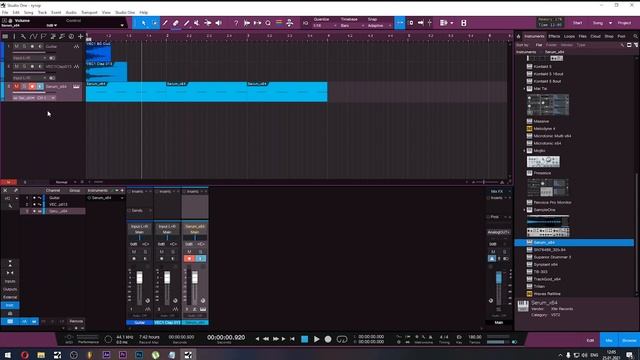Toggle record arm on Serum_x64 track
This screenshot has width=640, height=360.
pyautogui.click(x=32, y=87)
